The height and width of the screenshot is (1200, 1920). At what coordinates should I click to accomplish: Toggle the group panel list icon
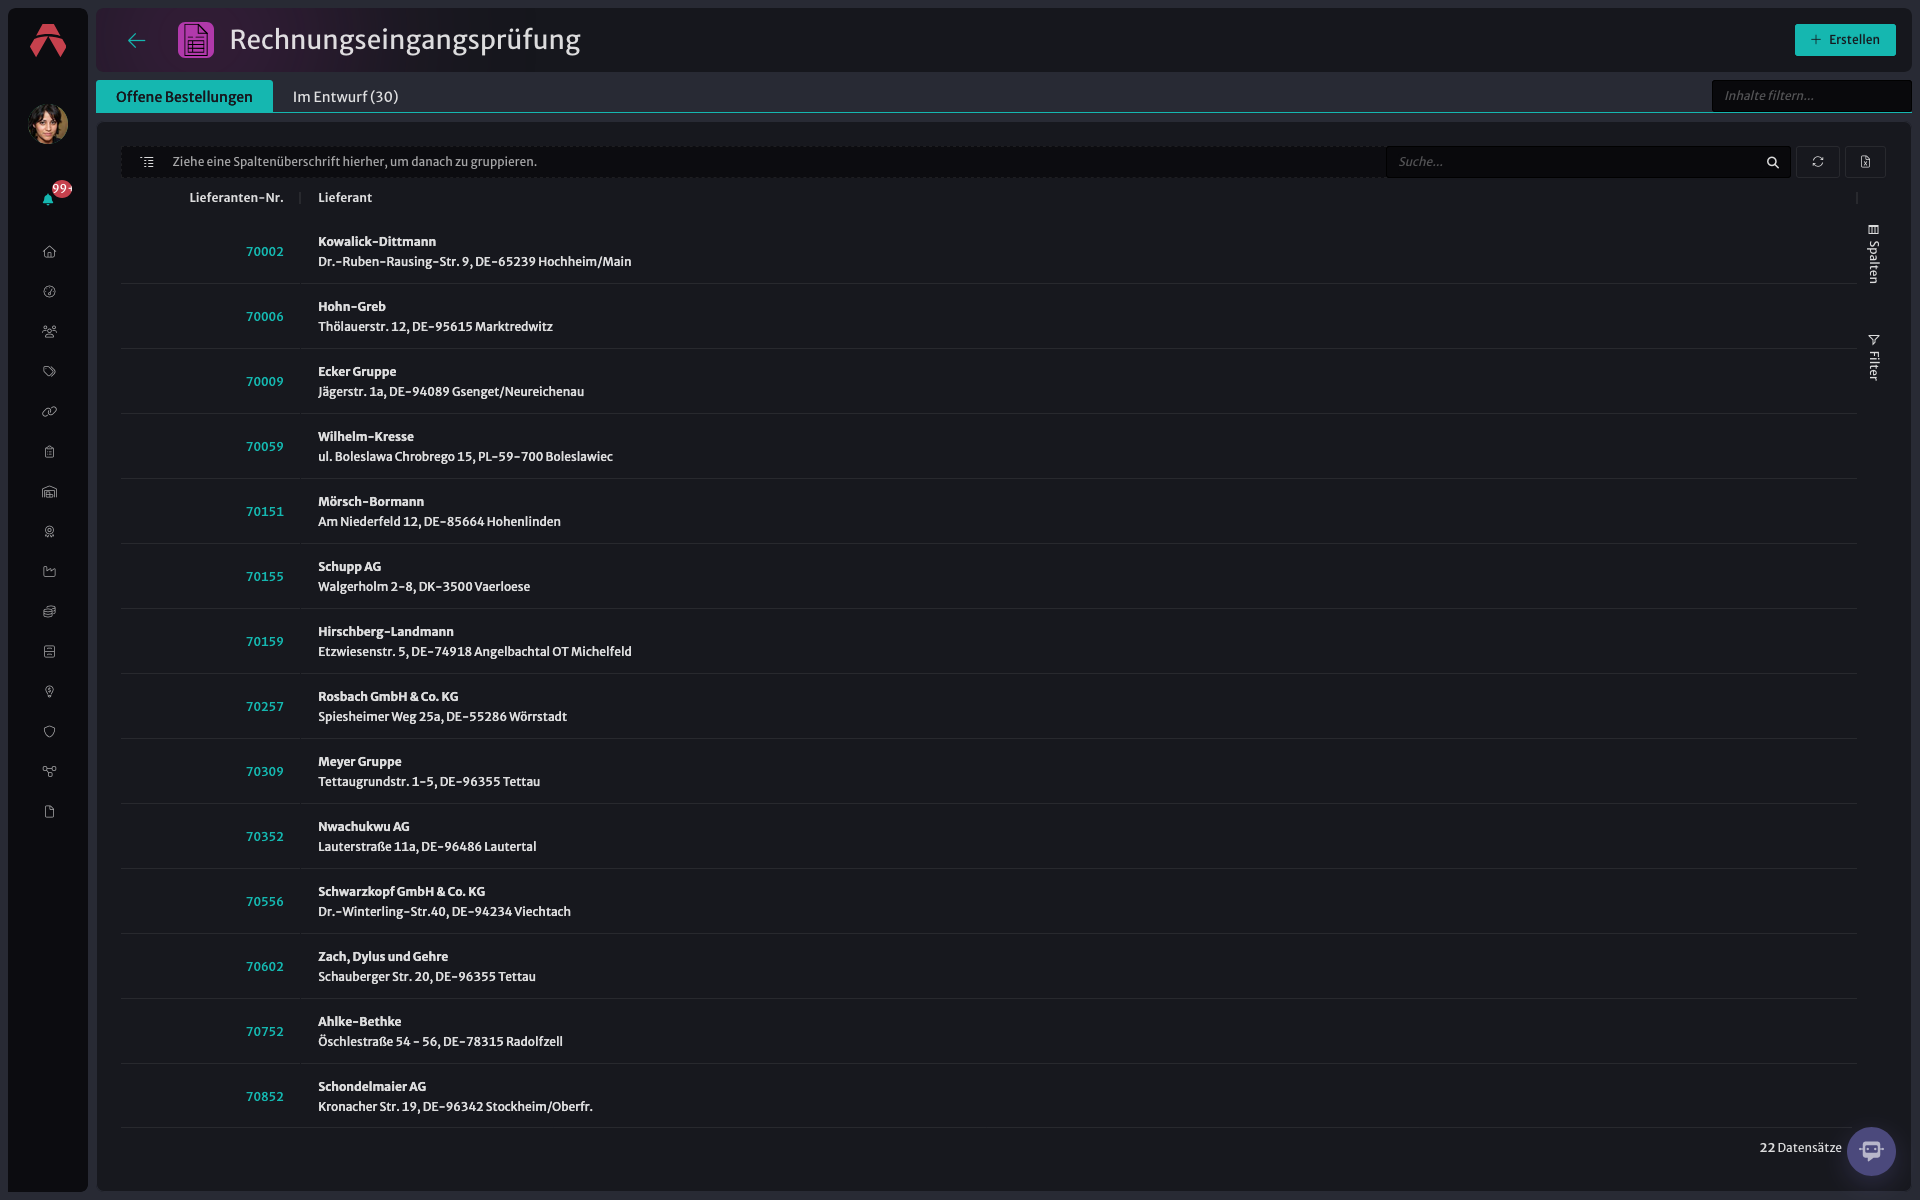pos(147,162)
